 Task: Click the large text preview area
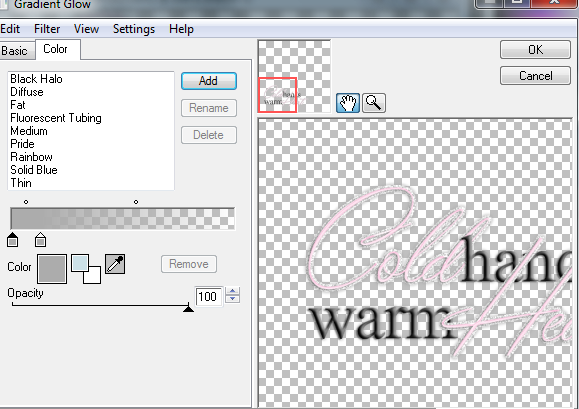[415, 263]
